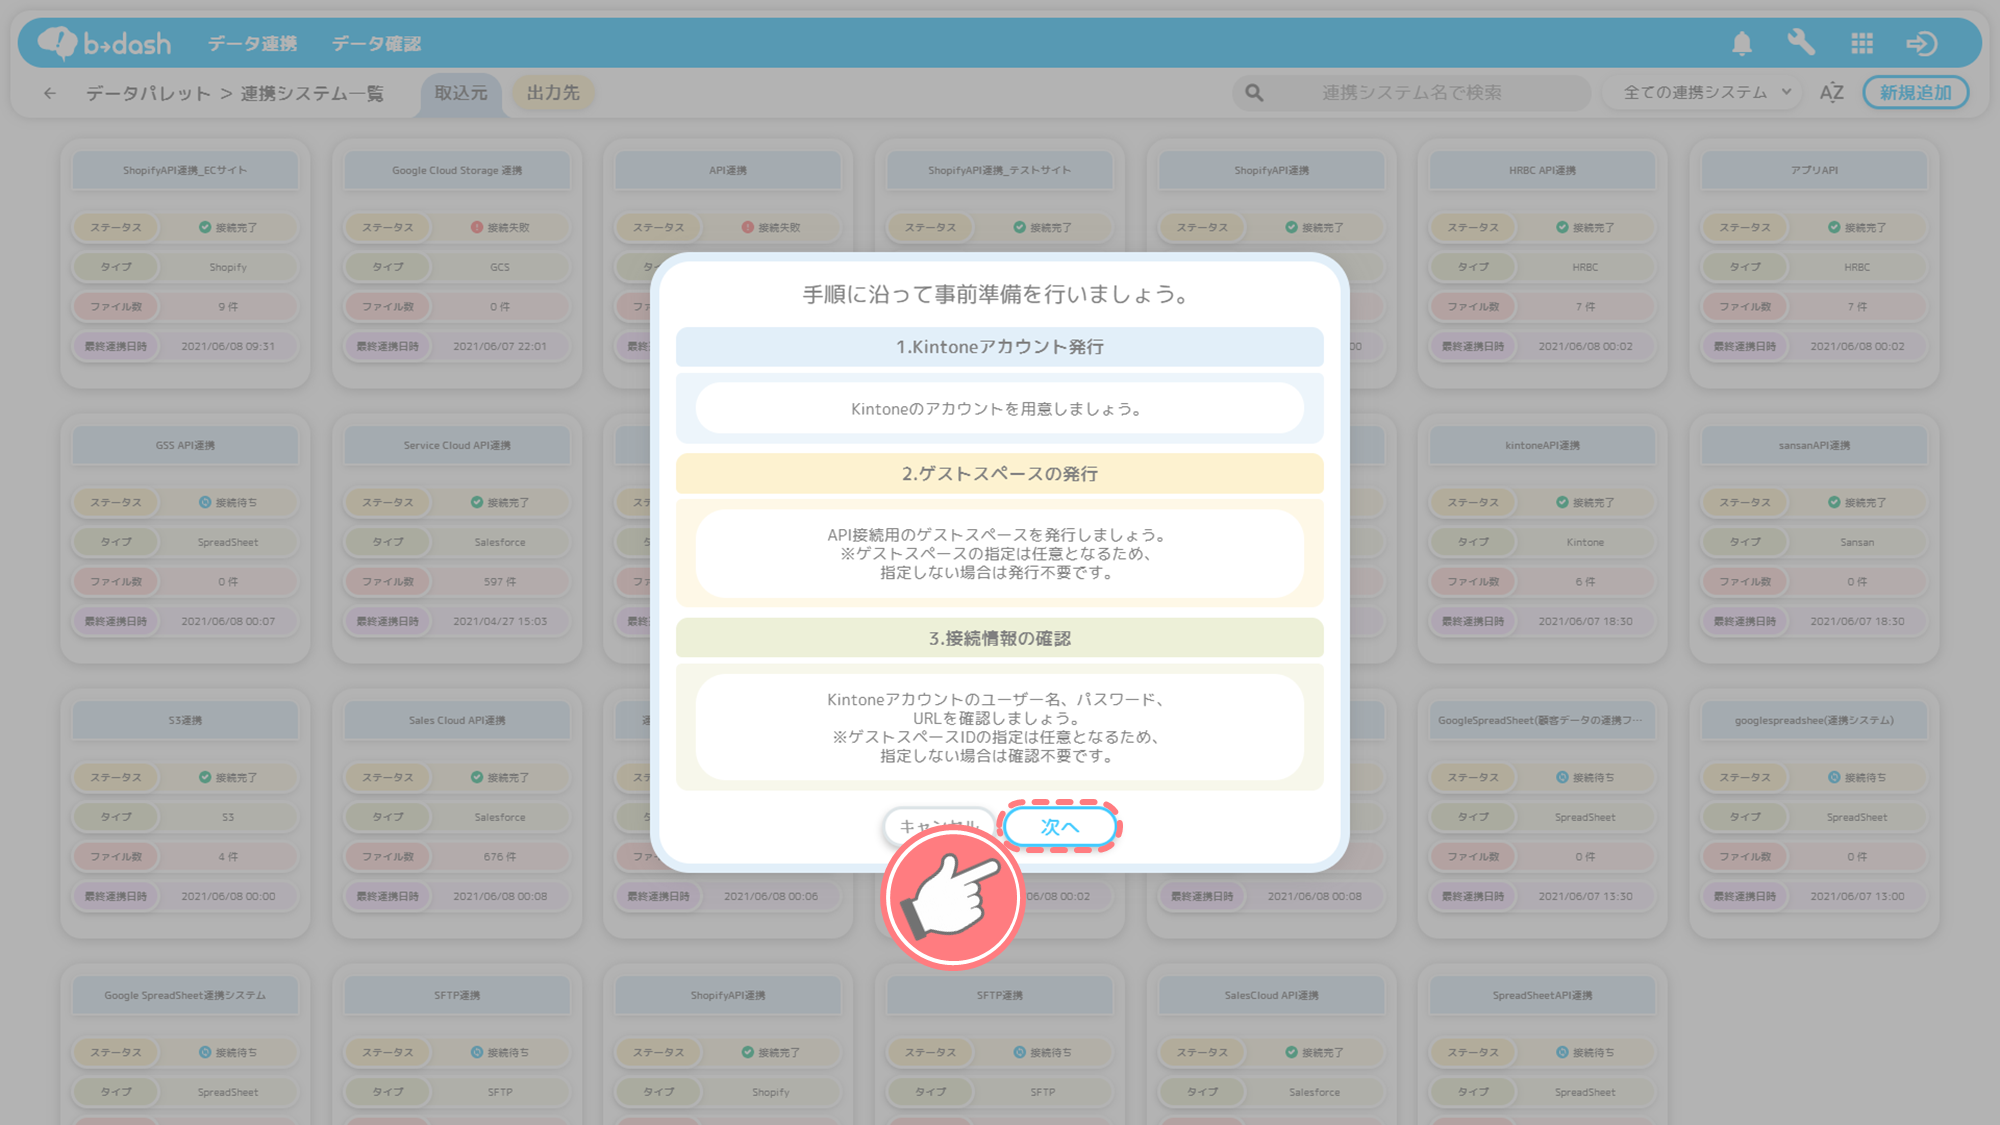Click 2021/04/27 15:03 date value
Screen dimensions: 2000x1125
[500, 621]
